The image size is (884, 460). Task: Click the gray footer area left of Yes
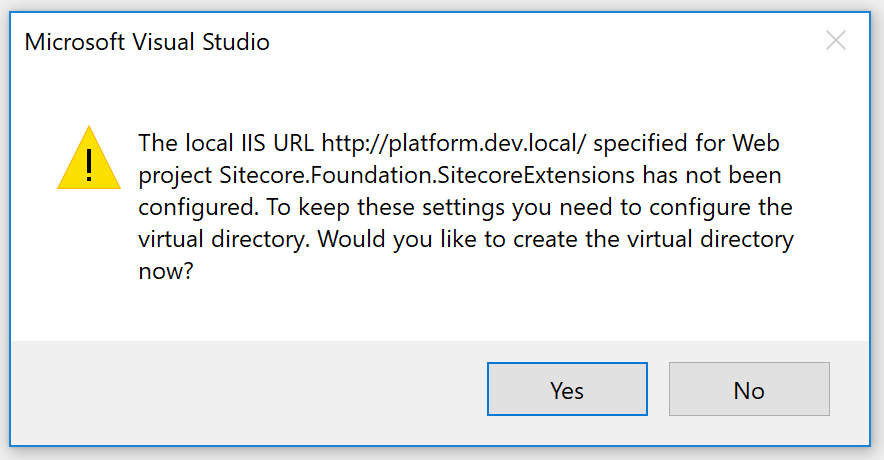[250, 389]
